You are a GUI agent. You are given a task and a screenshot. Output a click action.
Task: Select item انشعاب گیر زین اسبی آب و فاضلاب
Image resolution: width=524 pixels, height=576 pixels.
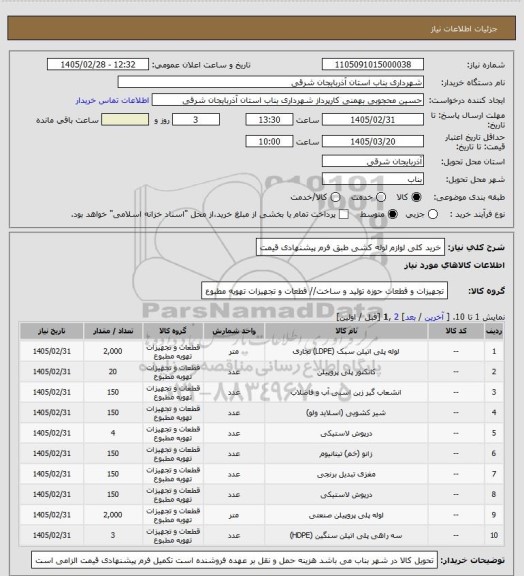tap(346, 392)
